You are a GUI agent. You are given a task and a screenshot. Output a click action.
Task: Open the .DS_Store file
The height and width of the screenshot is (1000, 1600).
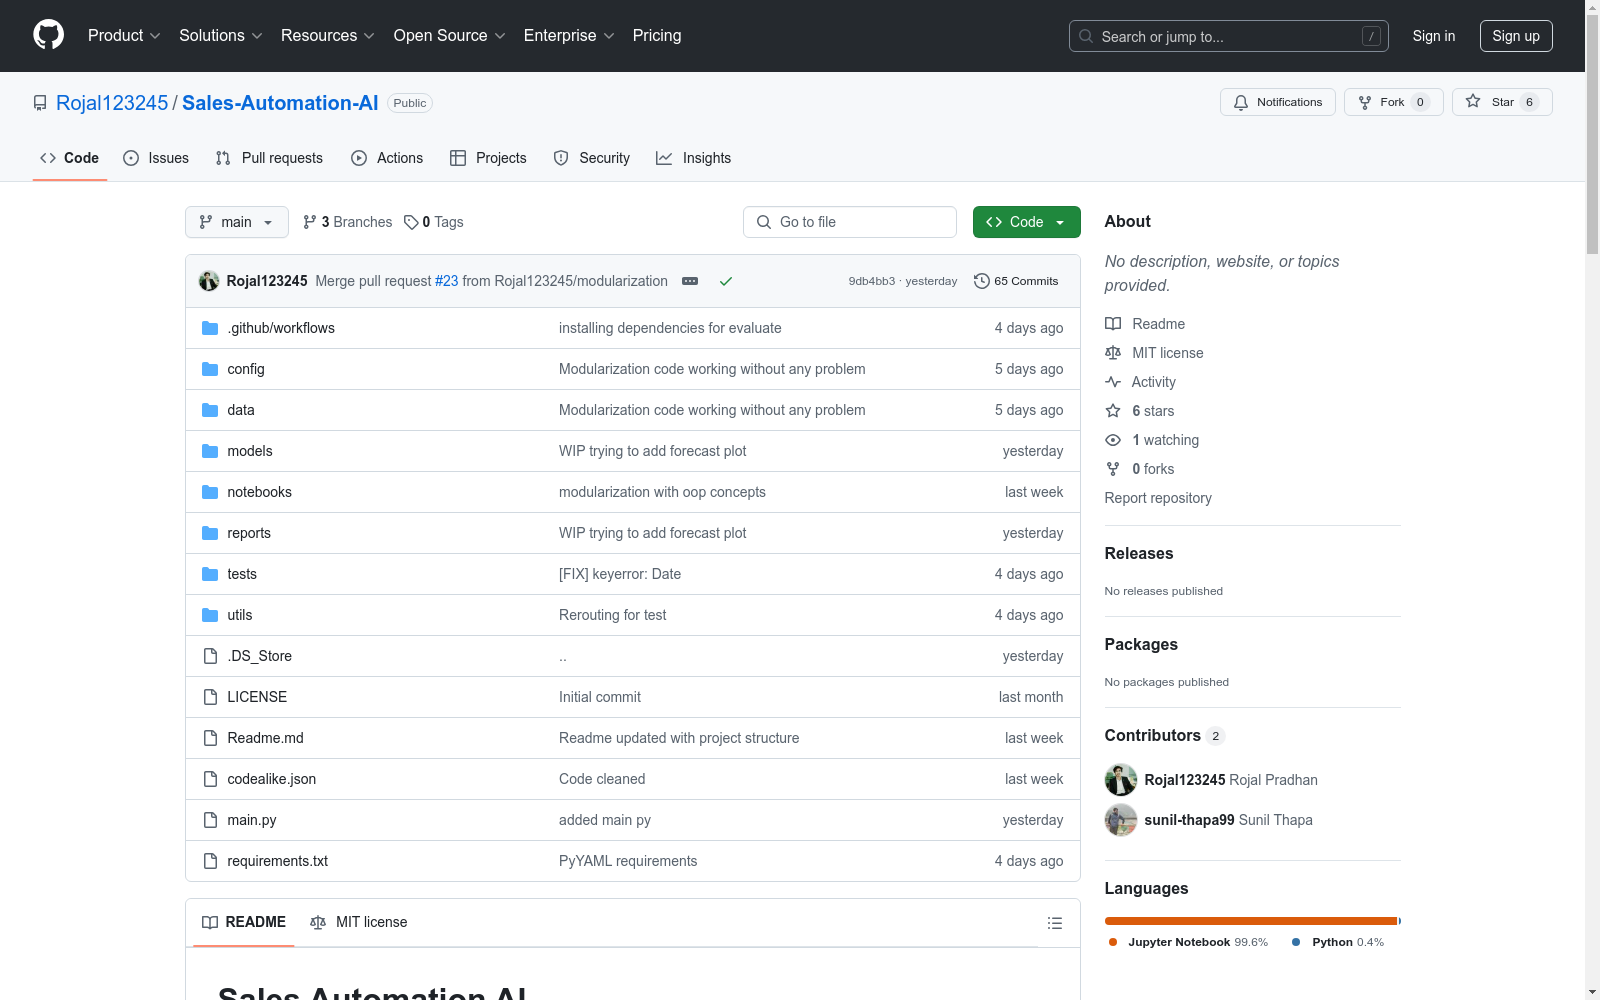pos(260,656)
